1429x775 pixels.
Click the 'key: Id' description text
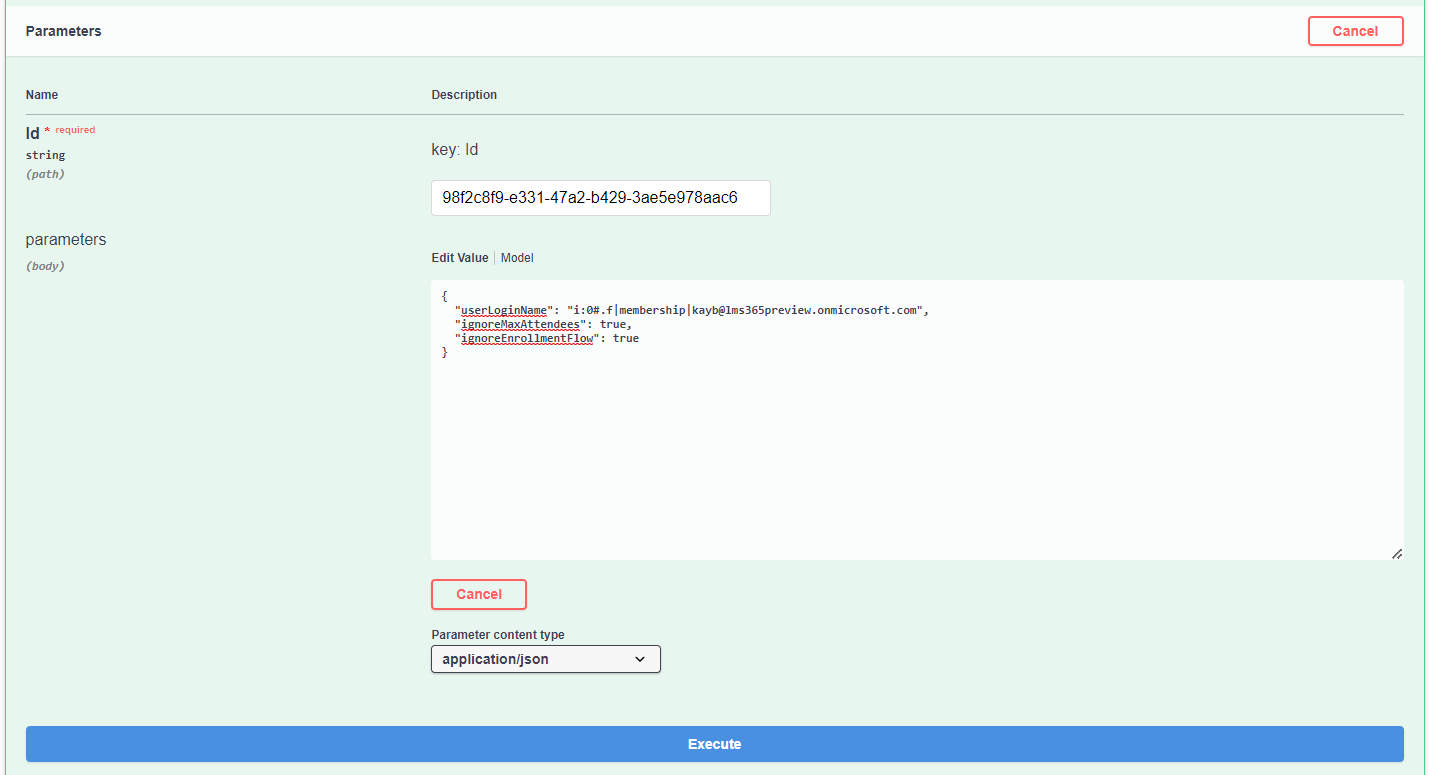455,150
